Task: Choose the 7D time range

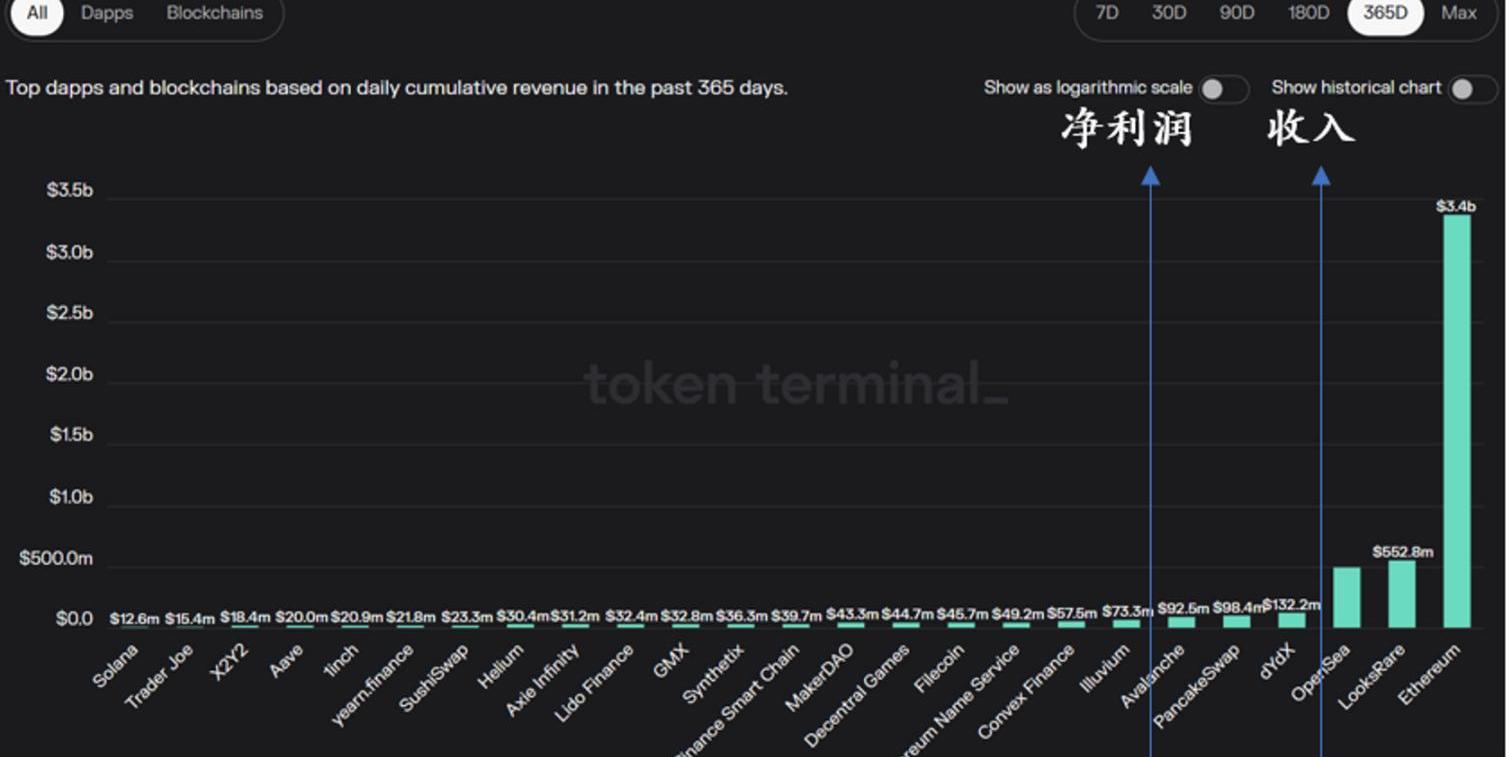Action: [1107, 14]
